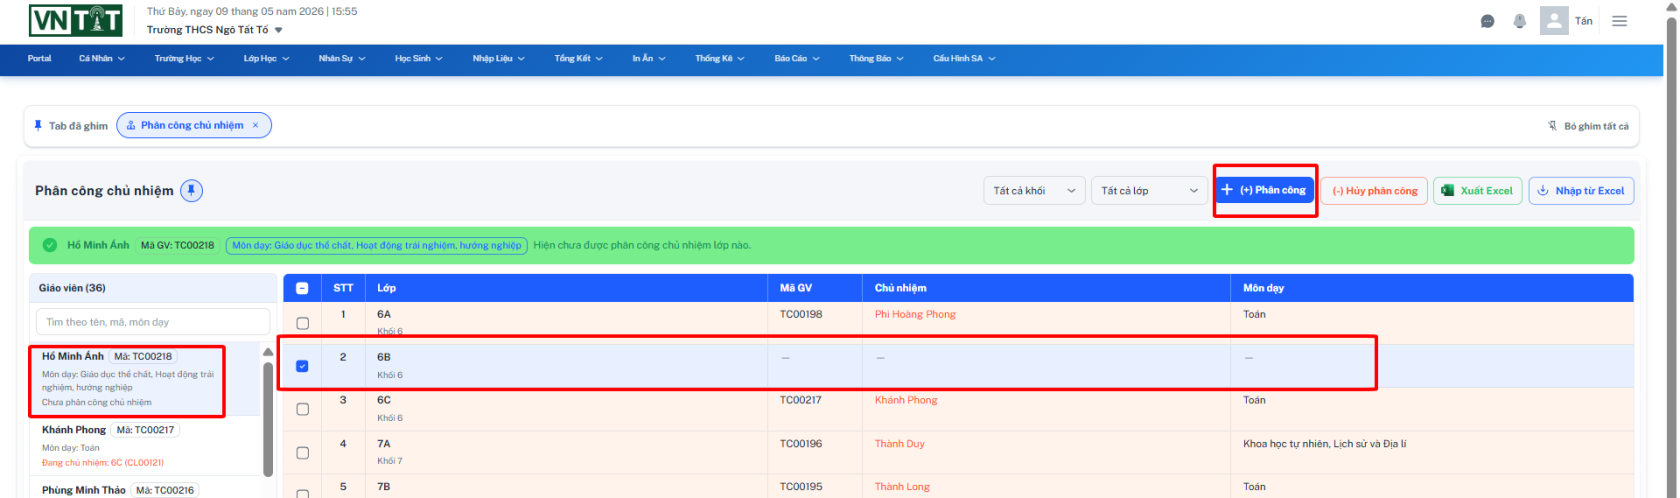
Task: Click homeroom teacher Phí Hoàng Phong
Action: [x=915, y=314]
